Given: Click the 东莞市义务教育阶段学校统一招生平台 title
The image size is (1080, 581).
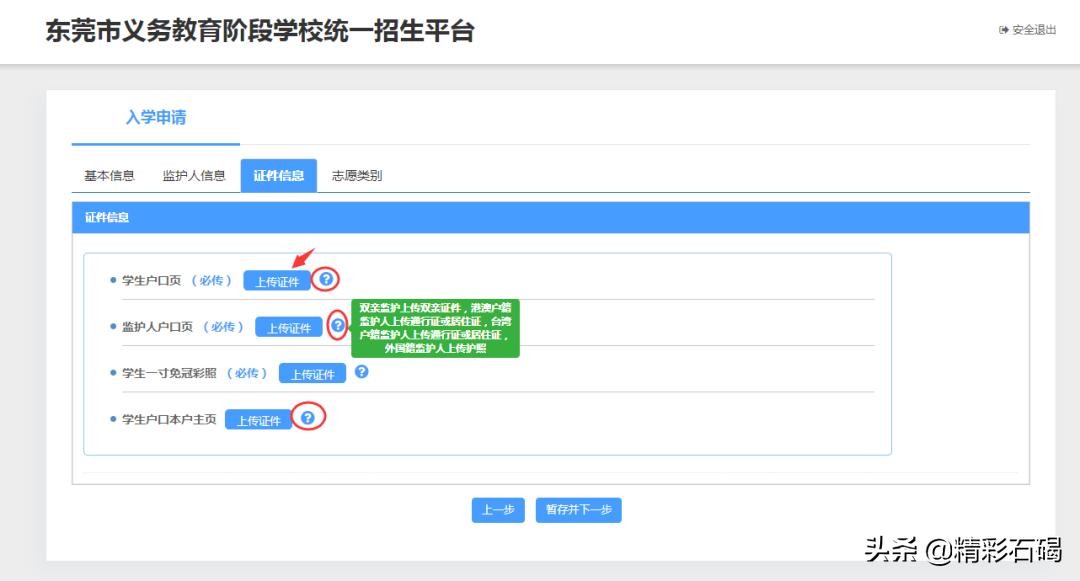Looking at the screenshot, I should [x=259, y=31].
